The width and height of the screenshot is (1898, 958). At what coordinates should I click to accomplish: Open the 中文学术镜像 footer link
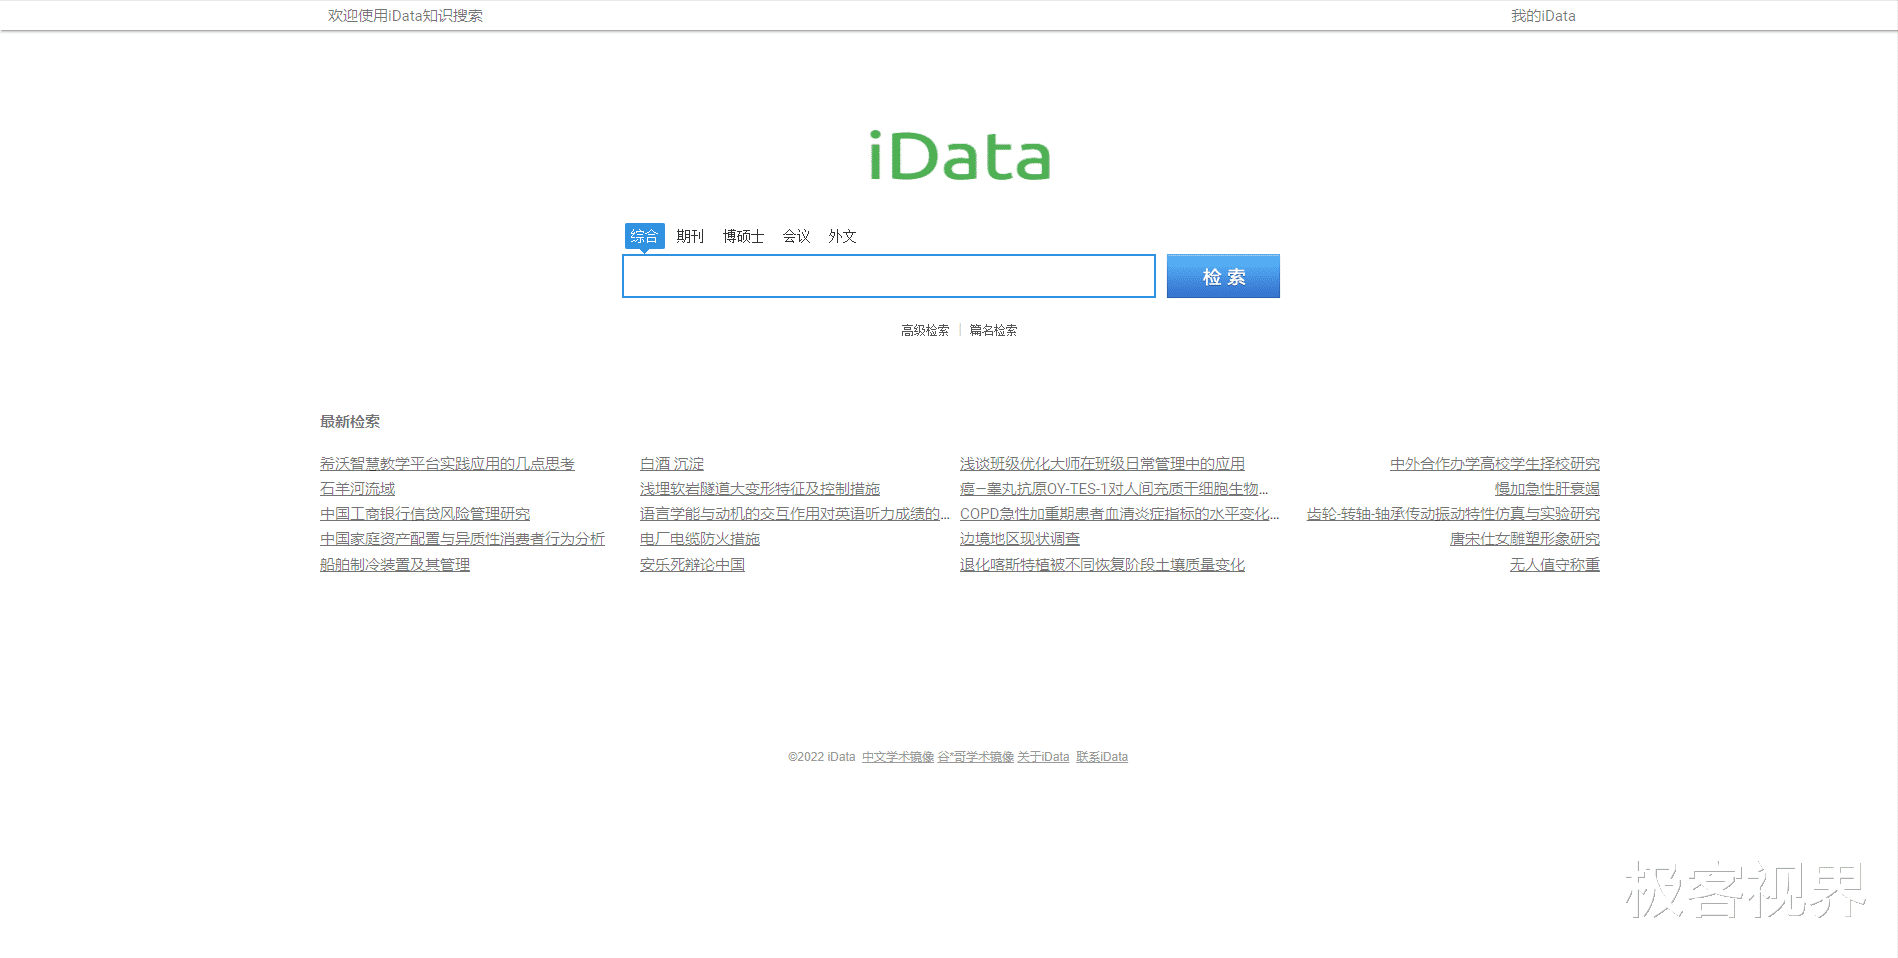[897, 757]
